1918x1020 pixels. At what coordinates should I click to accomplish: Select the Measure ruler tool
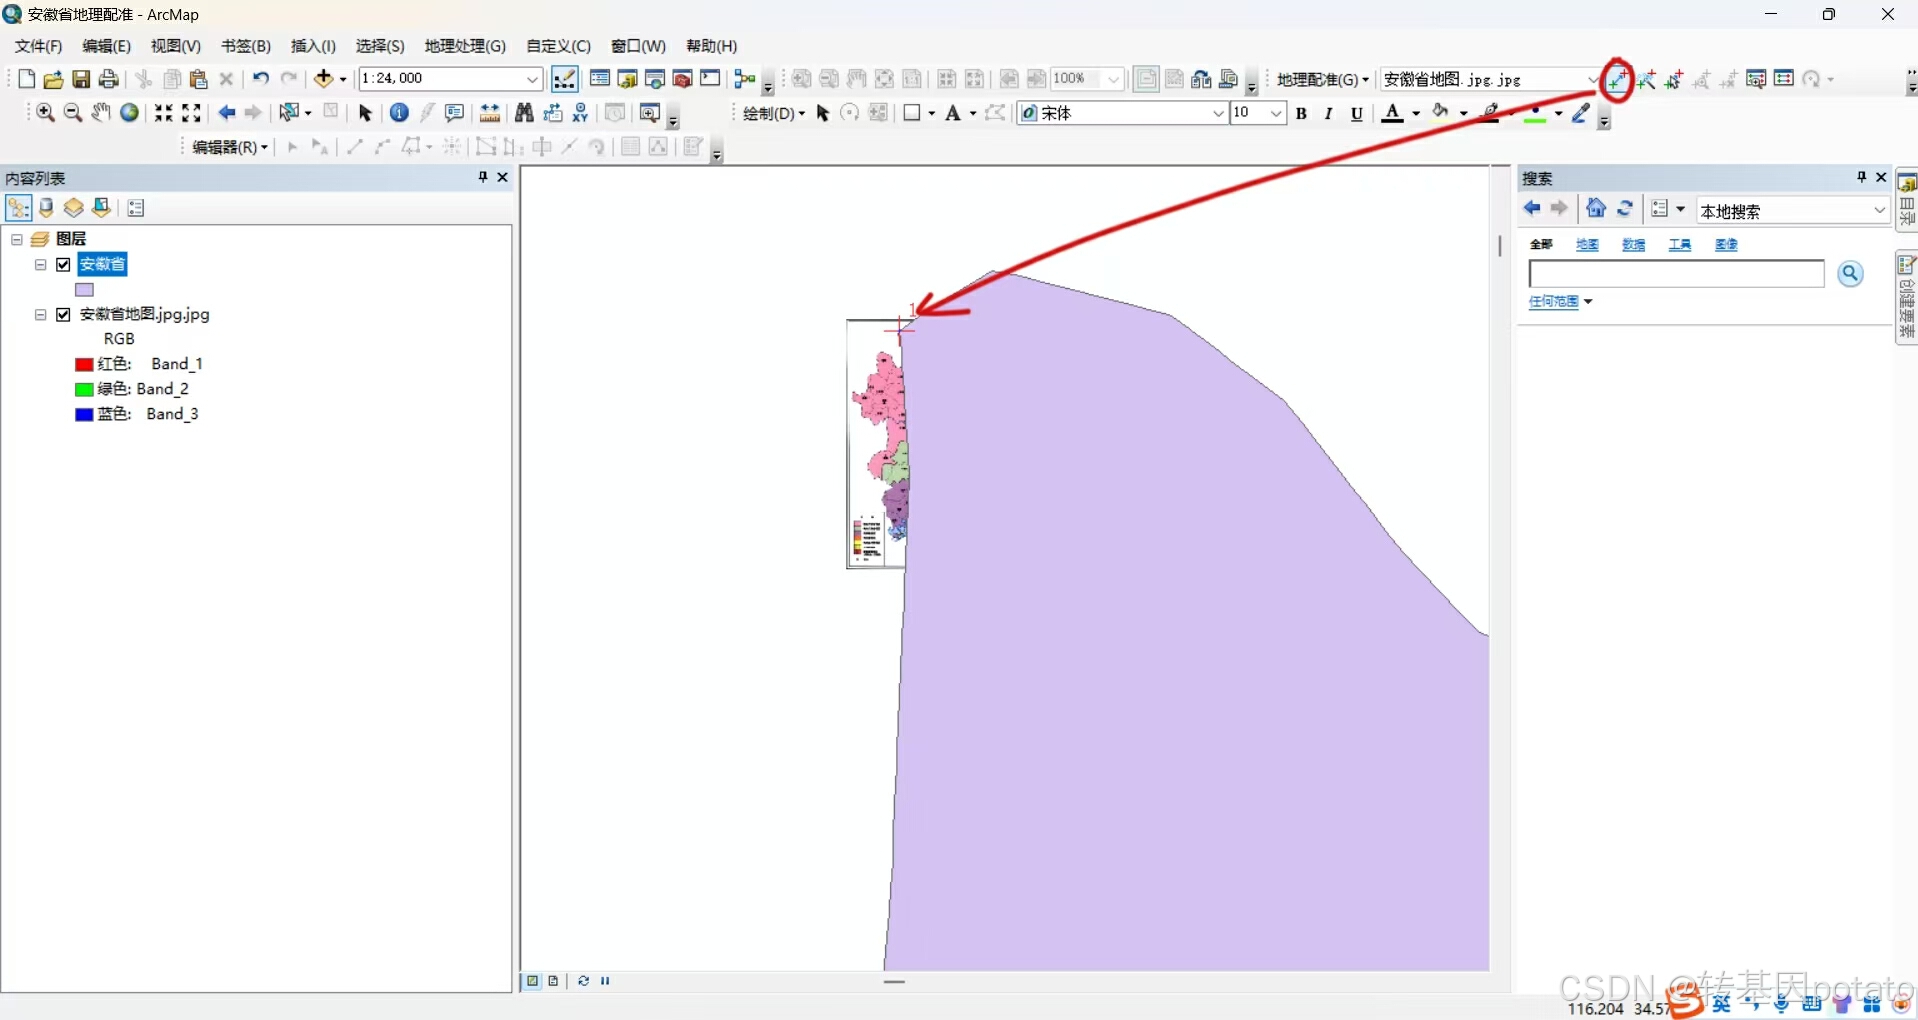click(490, 113)
